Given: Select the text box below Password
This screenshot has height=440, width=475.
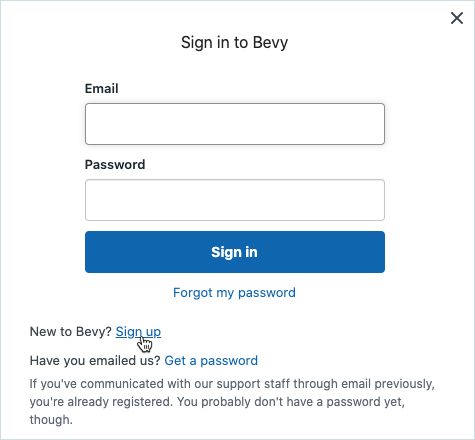Looking at the screenshot, I should coord(235,200).
